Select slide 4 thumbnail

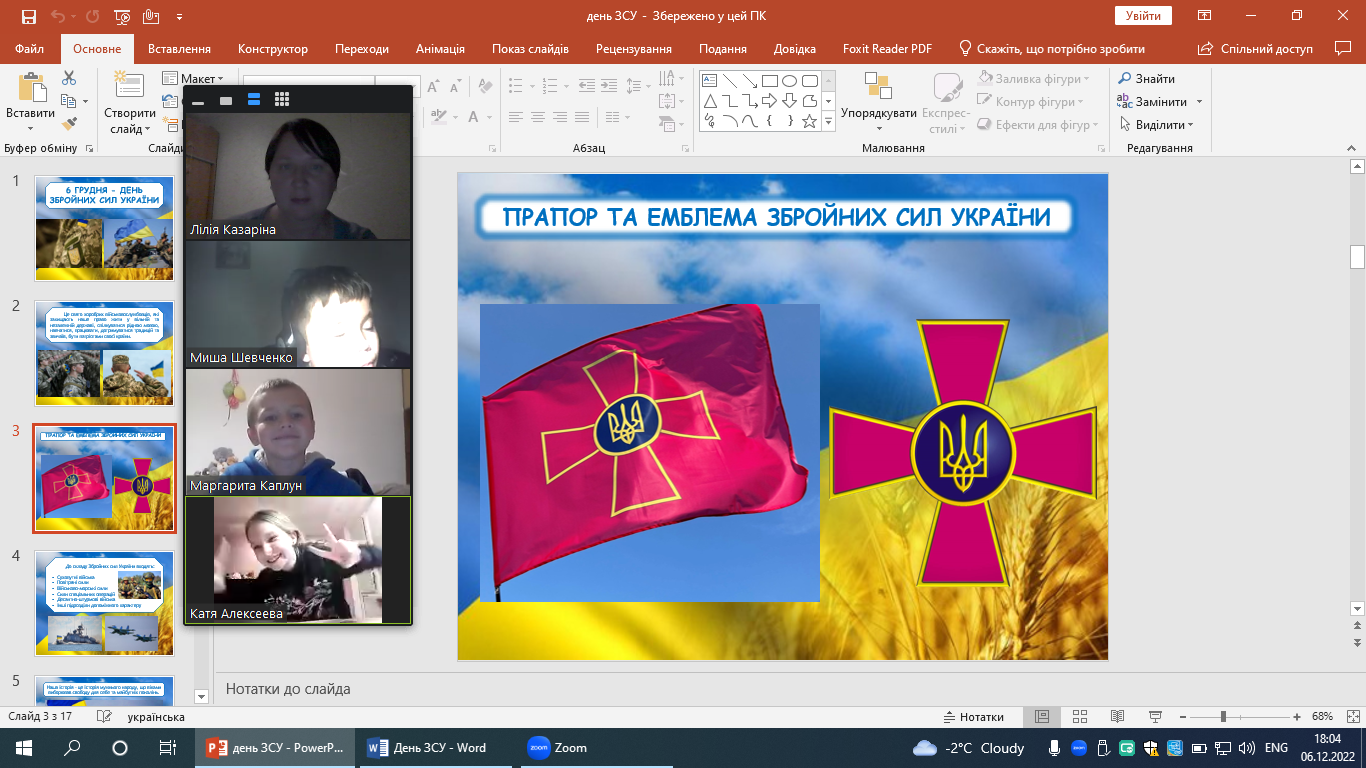coord(105,603)
